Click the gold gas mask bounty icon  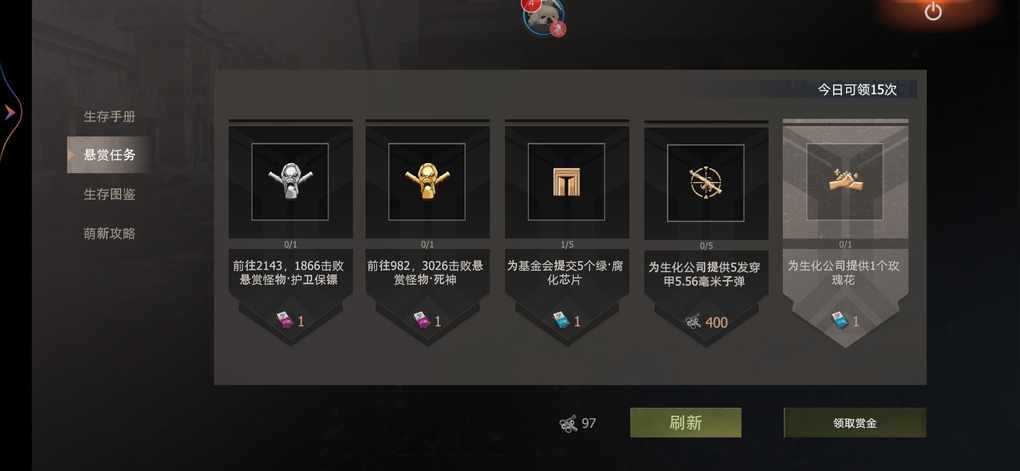click(x=427, y=182)
